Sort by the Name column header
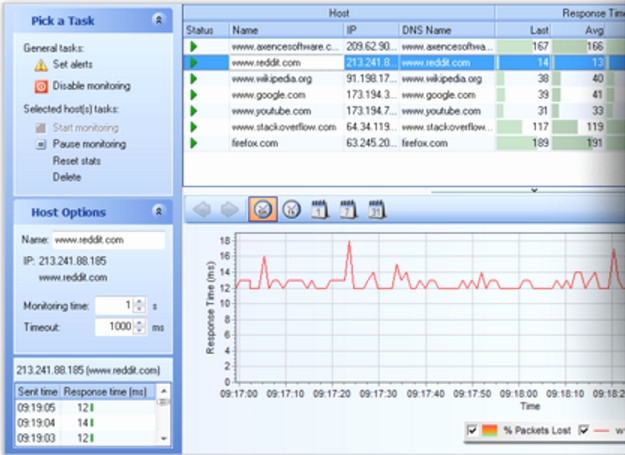This screenshot has width=625, height=455. click(x=286, y=30)
